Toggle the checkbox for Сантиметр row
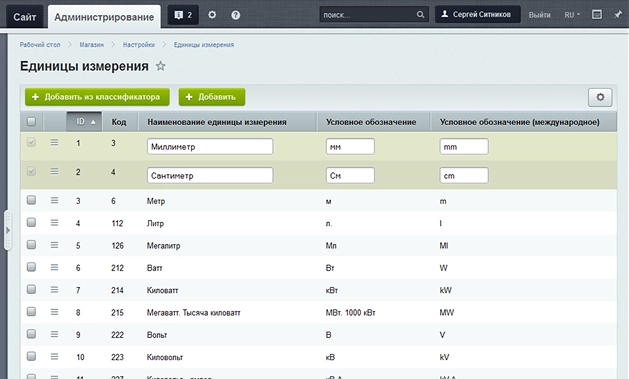This screenshot has width=629, height=379. [x=31, y=171]
